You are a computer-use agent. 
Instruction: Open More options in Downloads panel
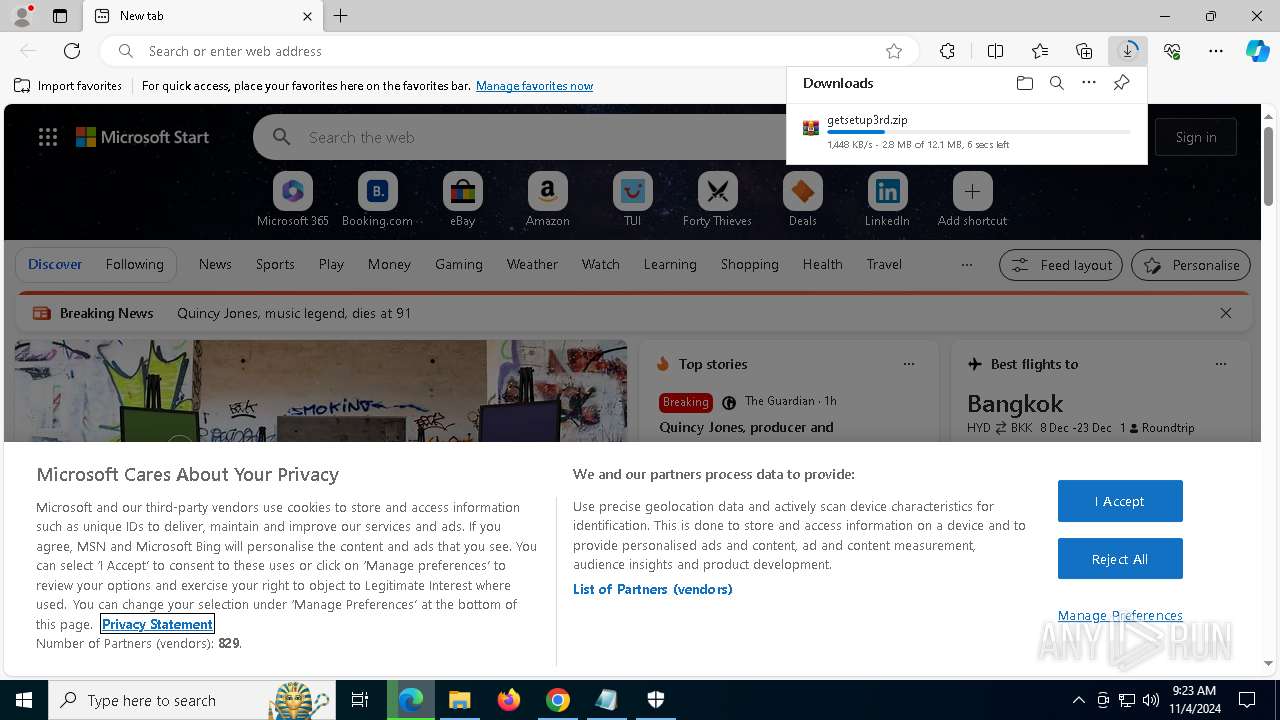[1089, 83]
